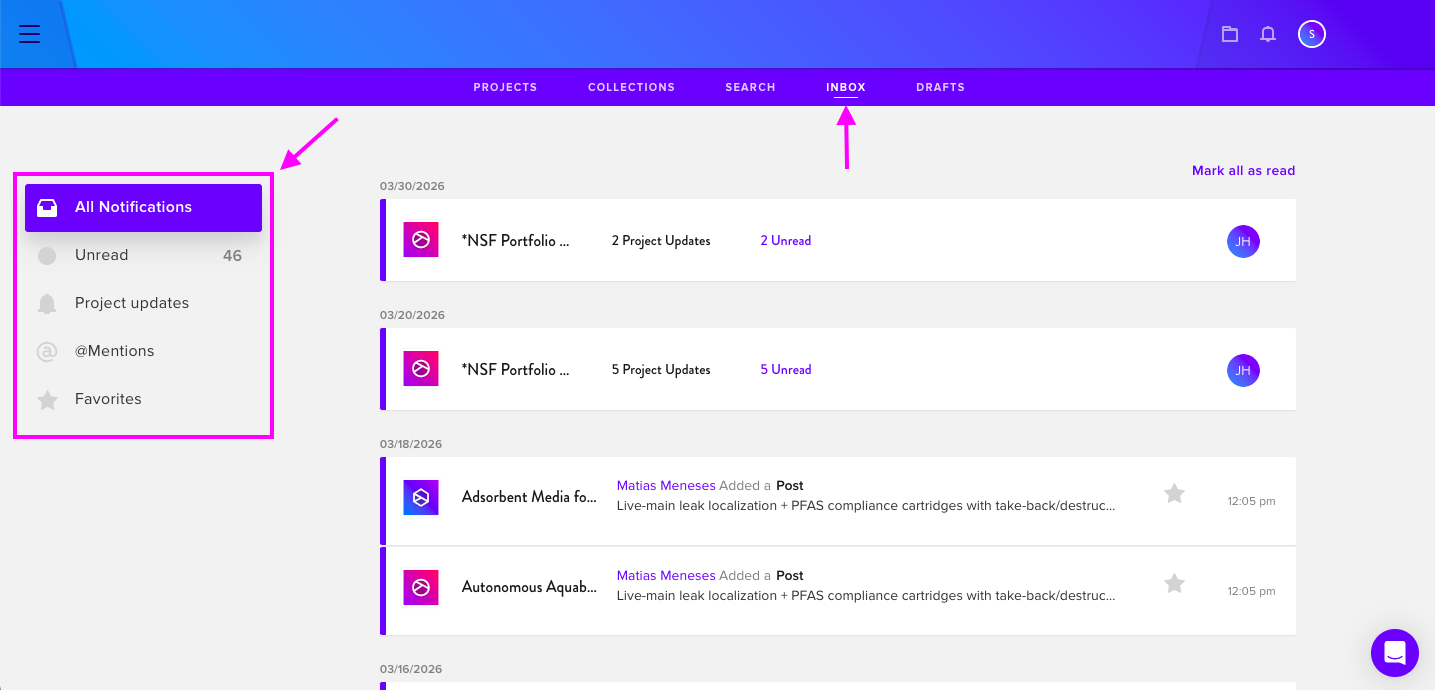The image size is (1435, 690).
Task: Click the Adsorbent Media project icon
Action: pyautogui.click(x=421, y=498)
